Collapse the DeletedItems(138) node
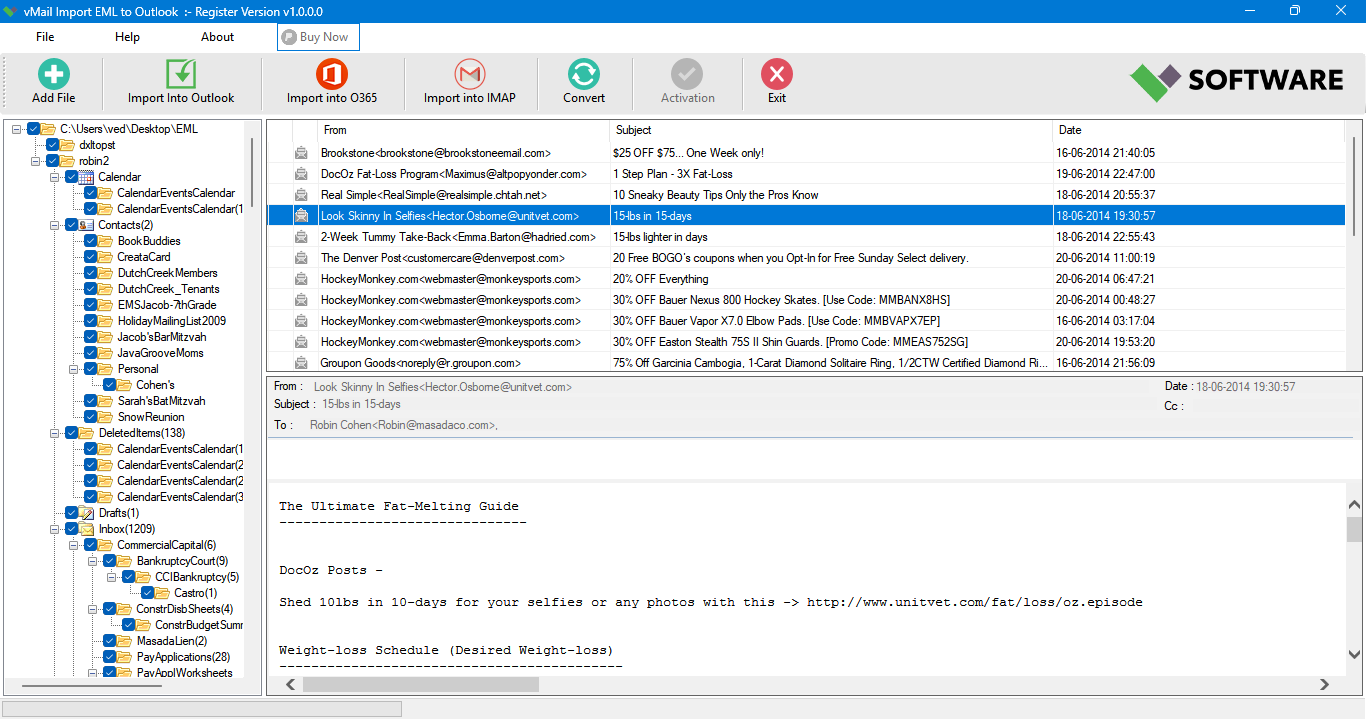The width and height of the screenshot is (1366, 720). tap(55, 433)
